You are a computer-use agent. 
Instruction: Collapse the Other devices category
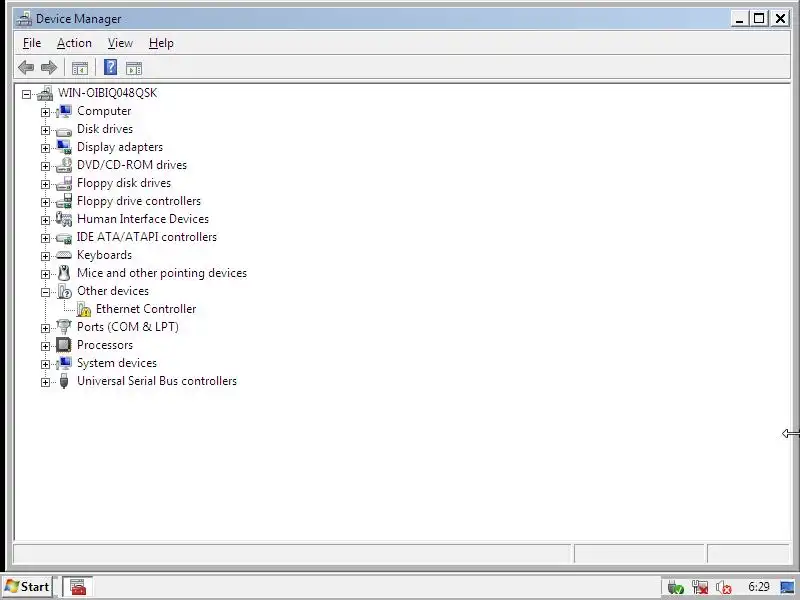pyautogui.click(x=45, y=292)
